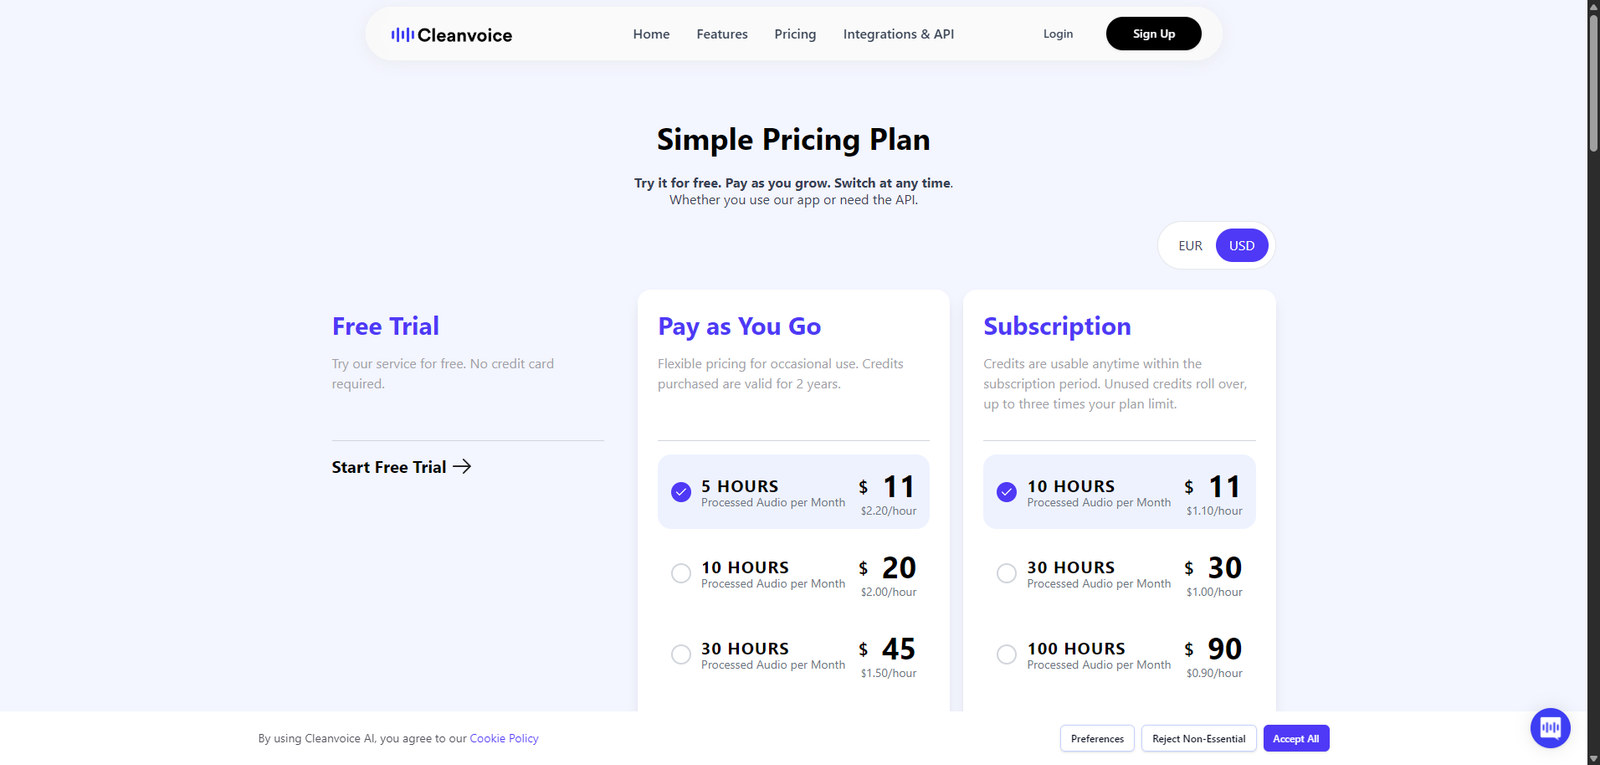This screenshot has width=1600, height=765.
Task: Go to the Home menu item
Action: tap(651, 34)
